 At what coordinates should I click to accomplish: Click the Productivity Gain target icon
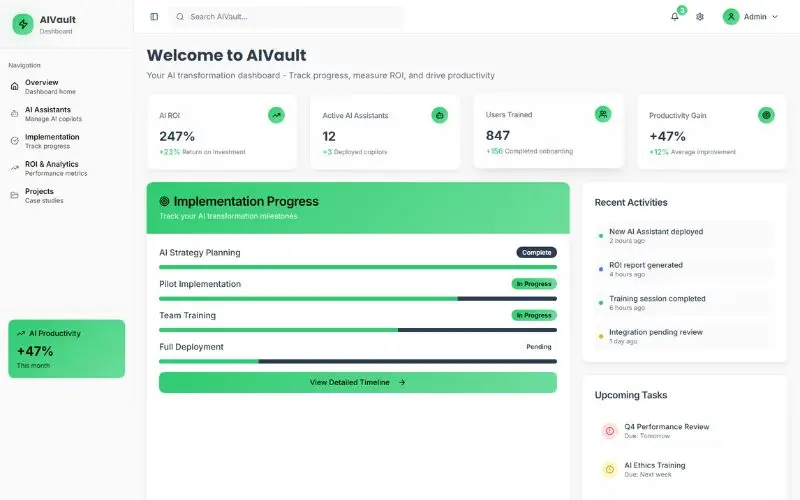tap(766, 115)
